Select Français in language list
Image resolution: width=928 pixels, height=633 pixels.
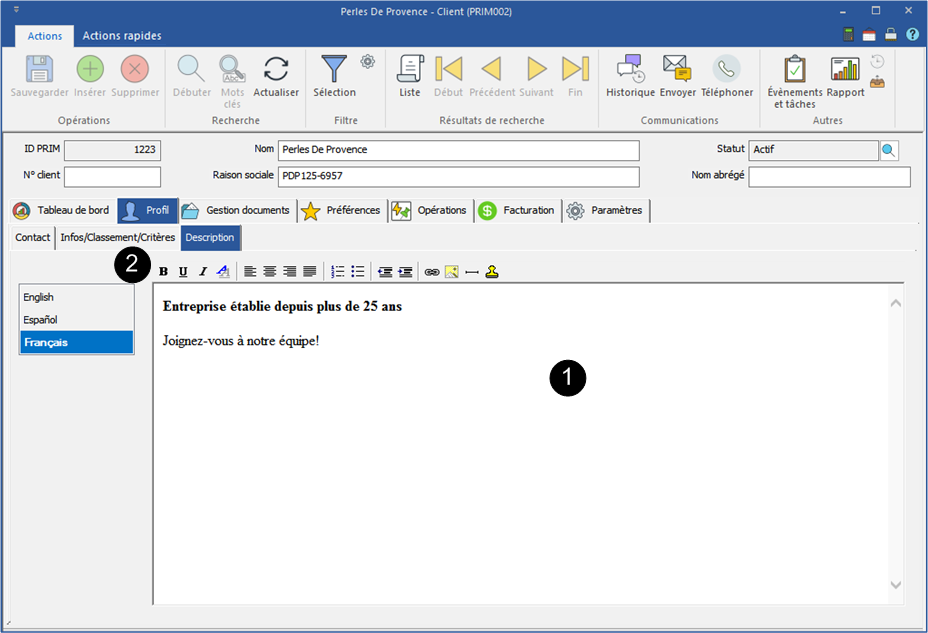[76, 343]
